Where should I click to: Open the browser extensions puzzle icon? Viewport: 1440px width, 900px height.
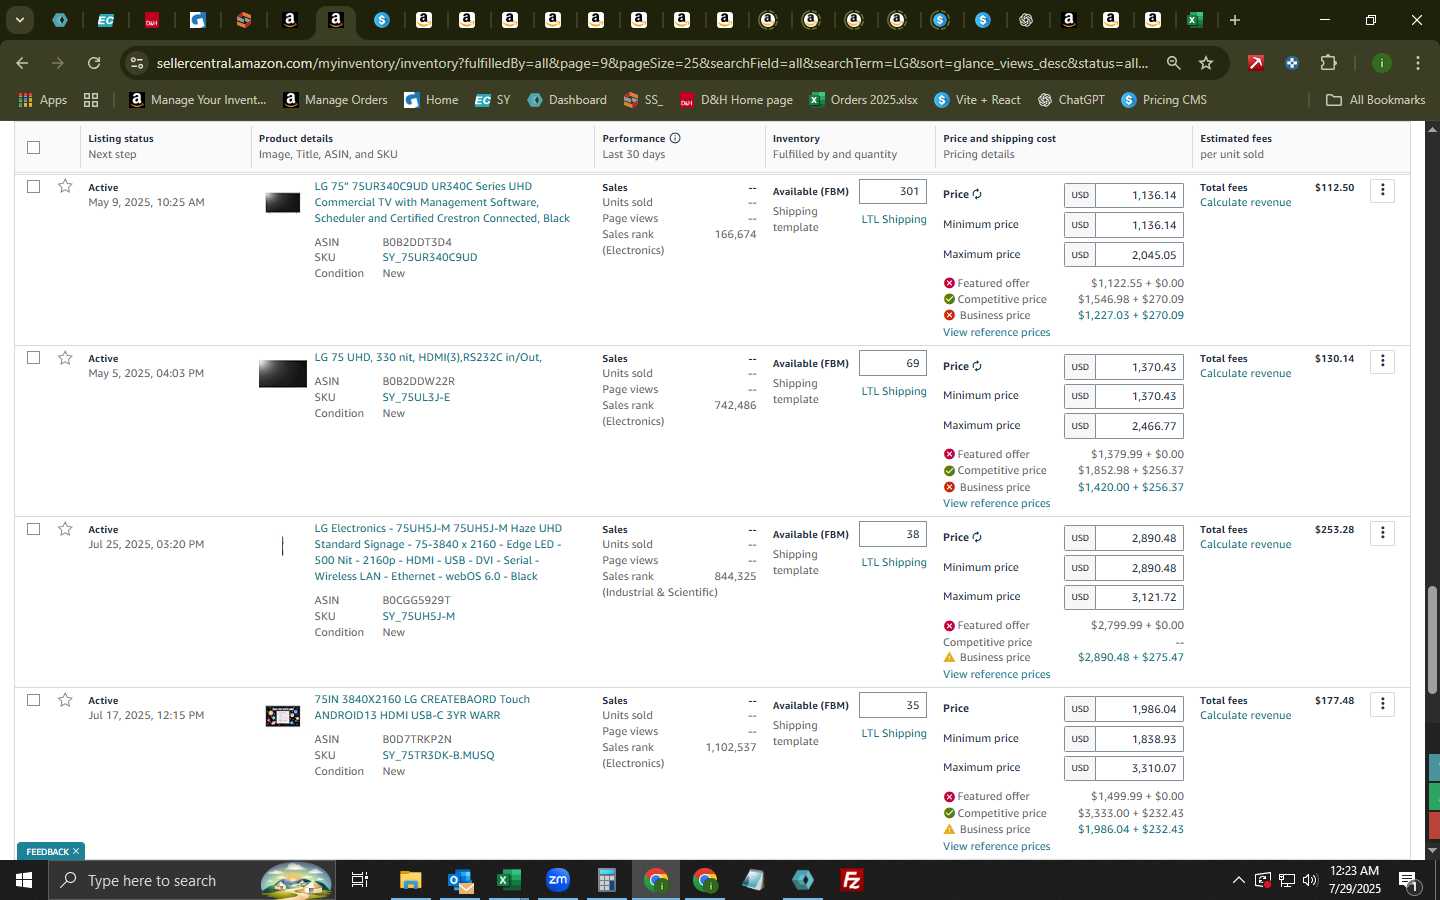pos(1328,63)
